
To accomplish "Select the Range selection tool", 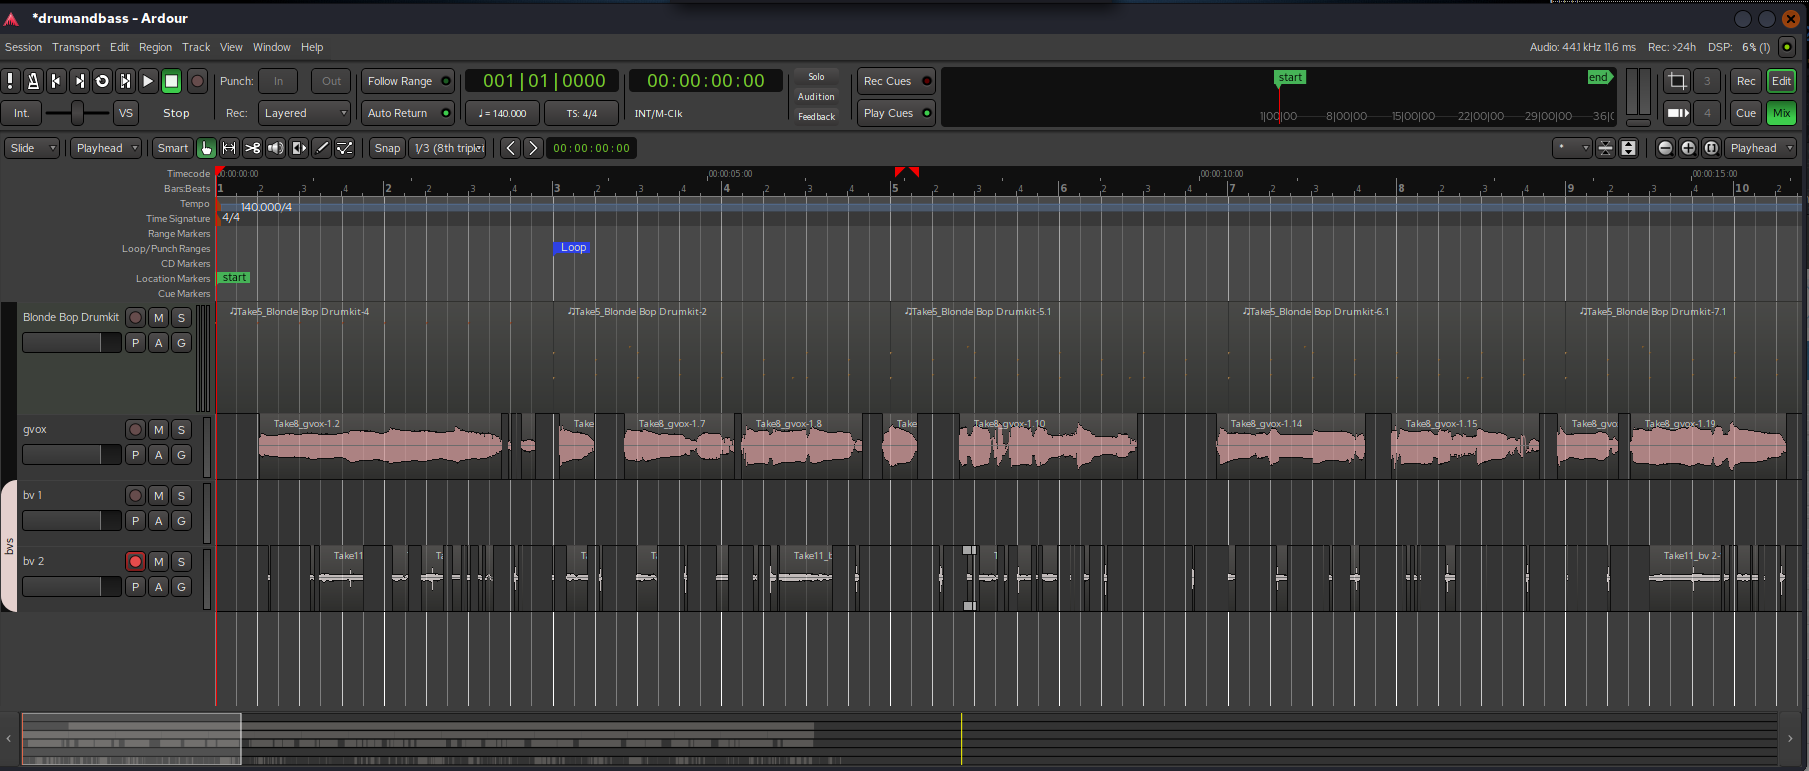I will click(229, 148).
